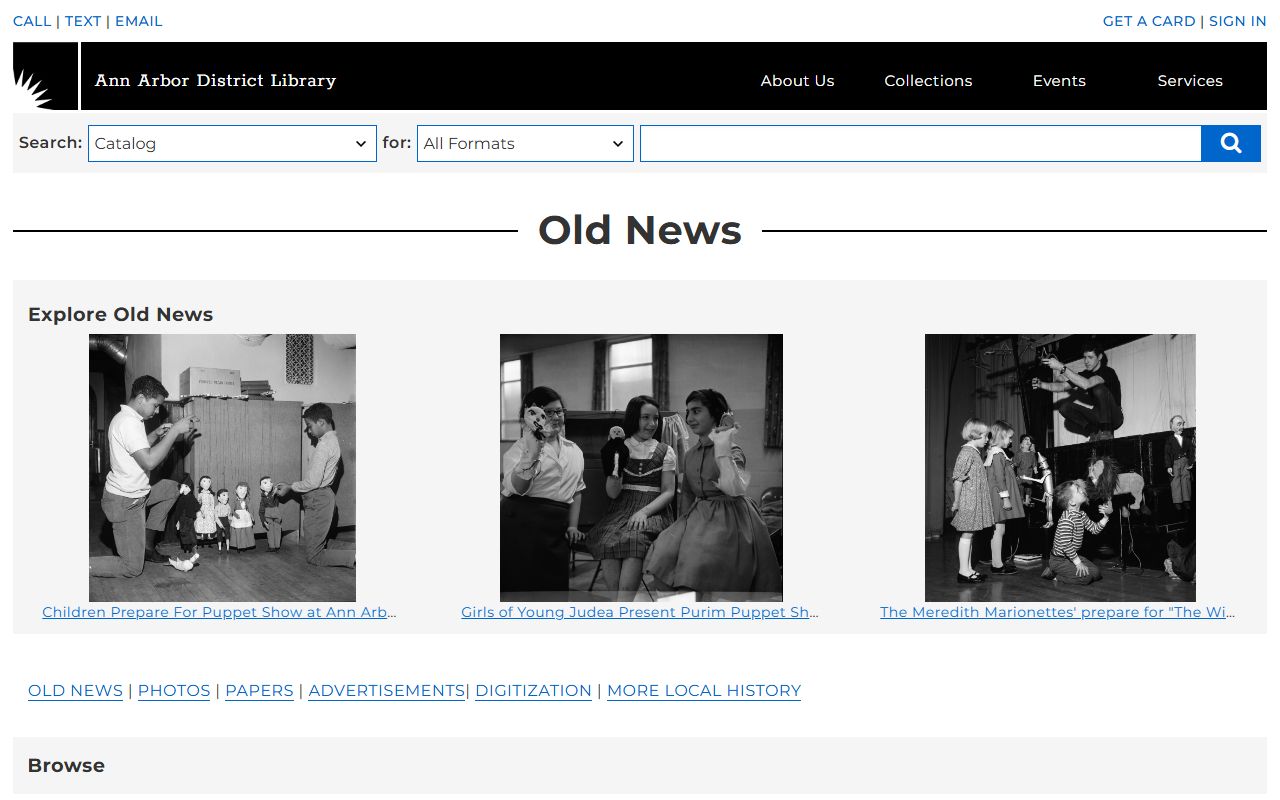
Task: Click the Old News page heading
Action: pyautogui.click(x=640, y=230)
